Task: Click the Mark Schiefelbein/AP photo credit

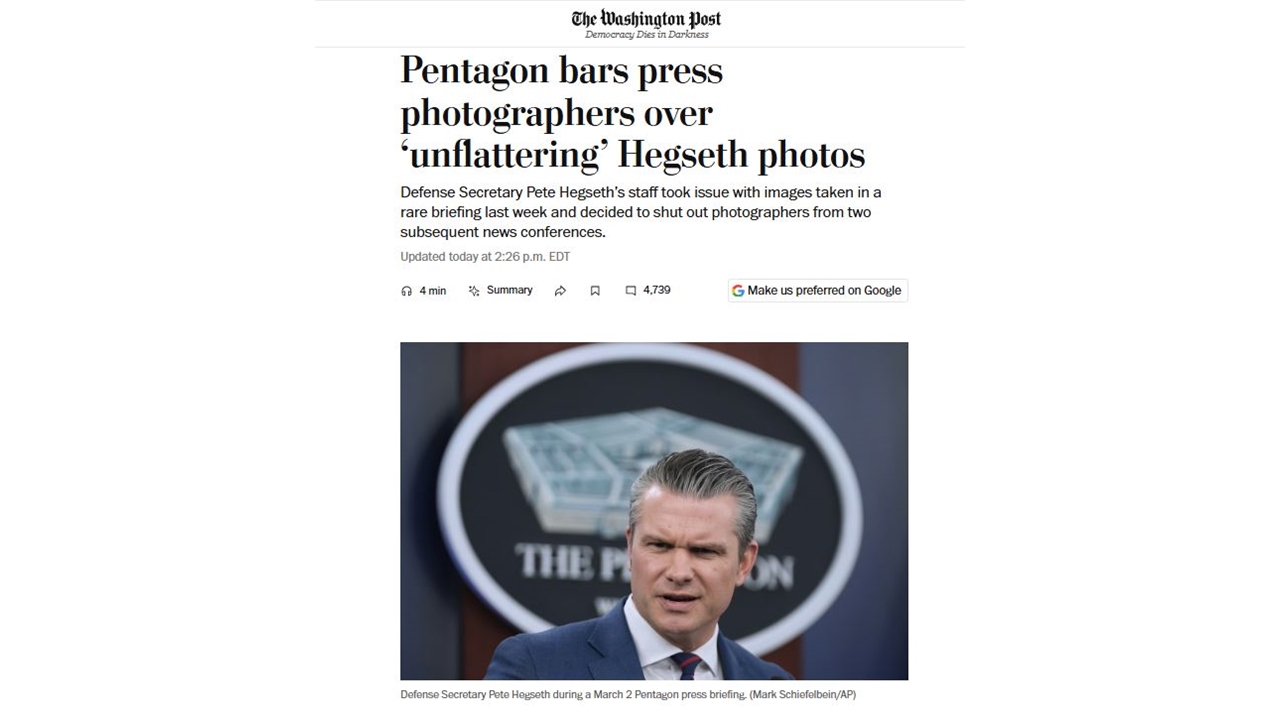Action: click(802, 694)
